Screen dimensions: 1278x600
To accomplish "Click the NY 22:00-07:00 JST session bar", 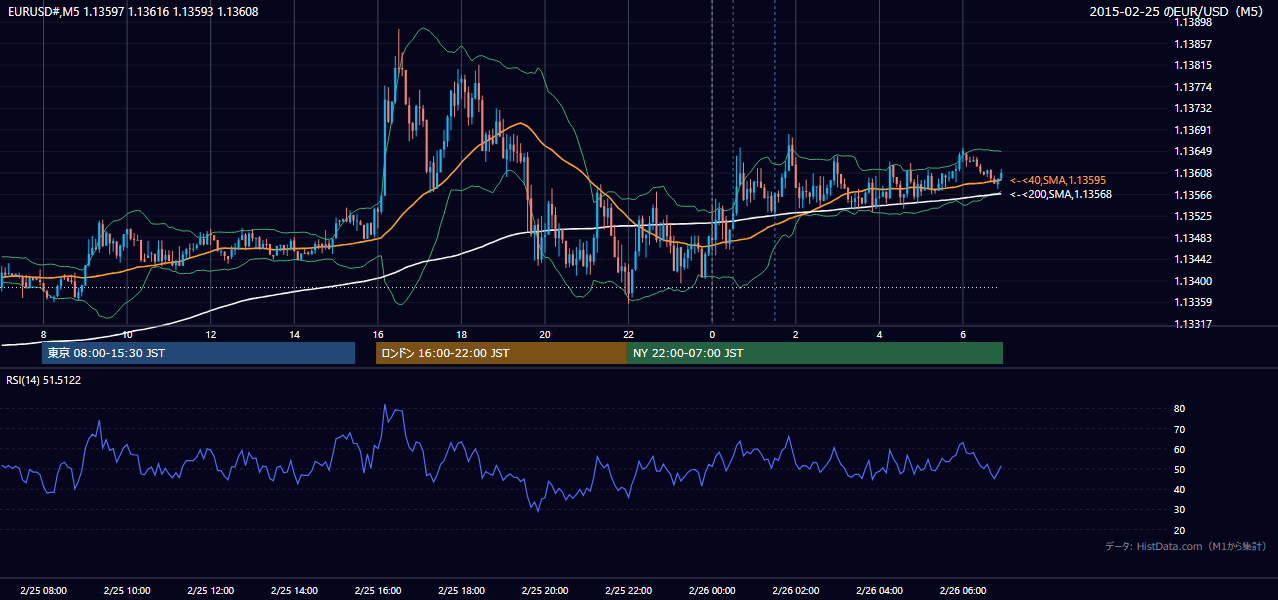I will (815, 353).
